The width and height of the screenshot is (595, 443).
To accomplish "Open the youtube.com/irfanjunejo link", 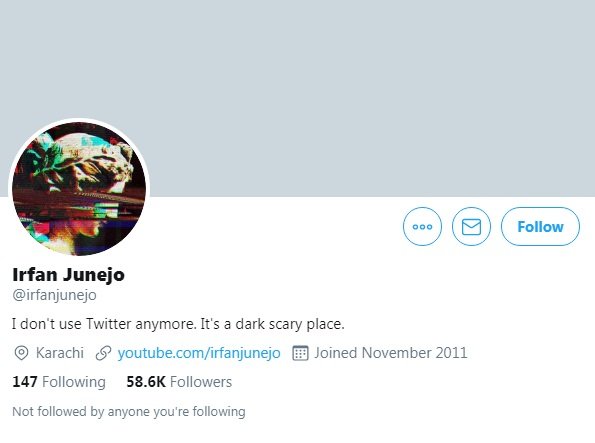I will pyautogui.click(x=199, y=353).
